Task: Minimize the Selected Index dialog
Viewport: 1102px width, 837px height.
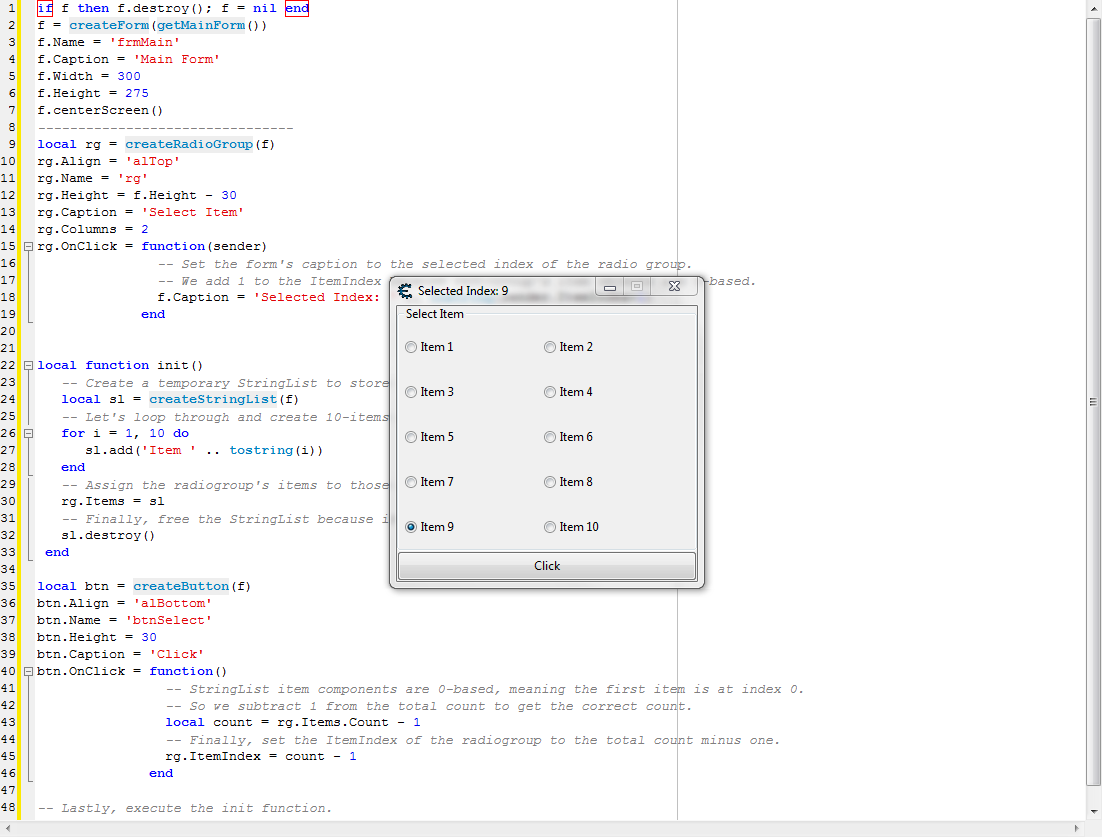Action: (x=610, y=287)
